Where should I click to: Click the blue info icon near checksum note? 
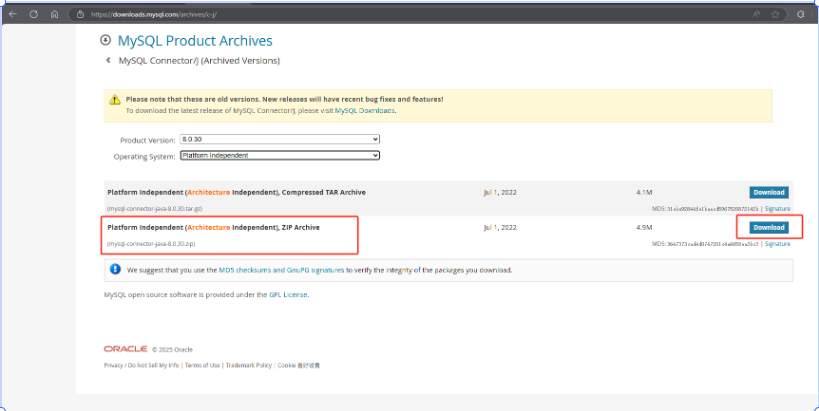click(x=115, y=269)
